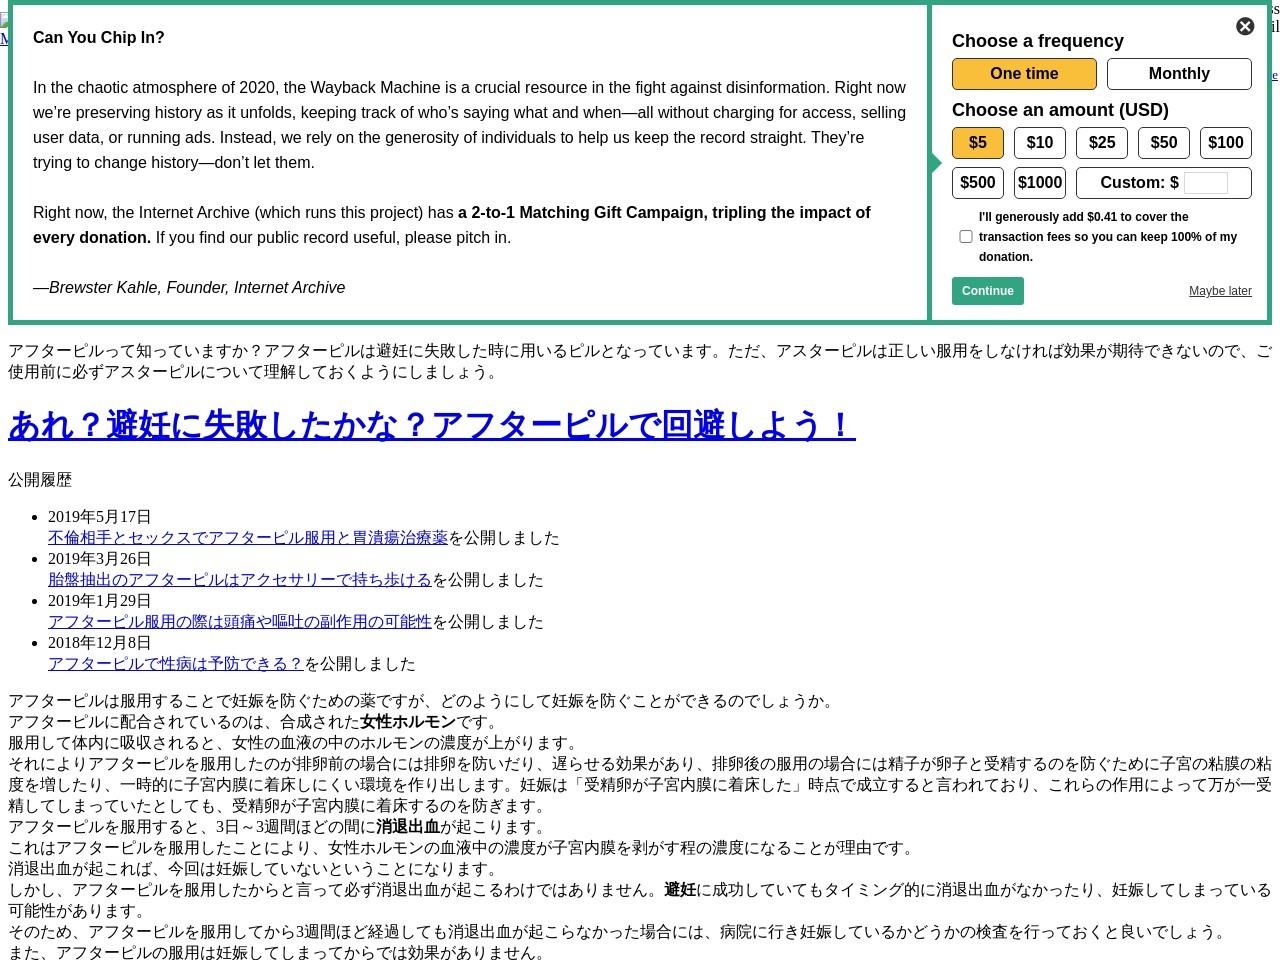Image resolution: width=1280 pixels, height=960 pixels.
Task: Select the Monthly frequency option
Action: pos(1179,74)
